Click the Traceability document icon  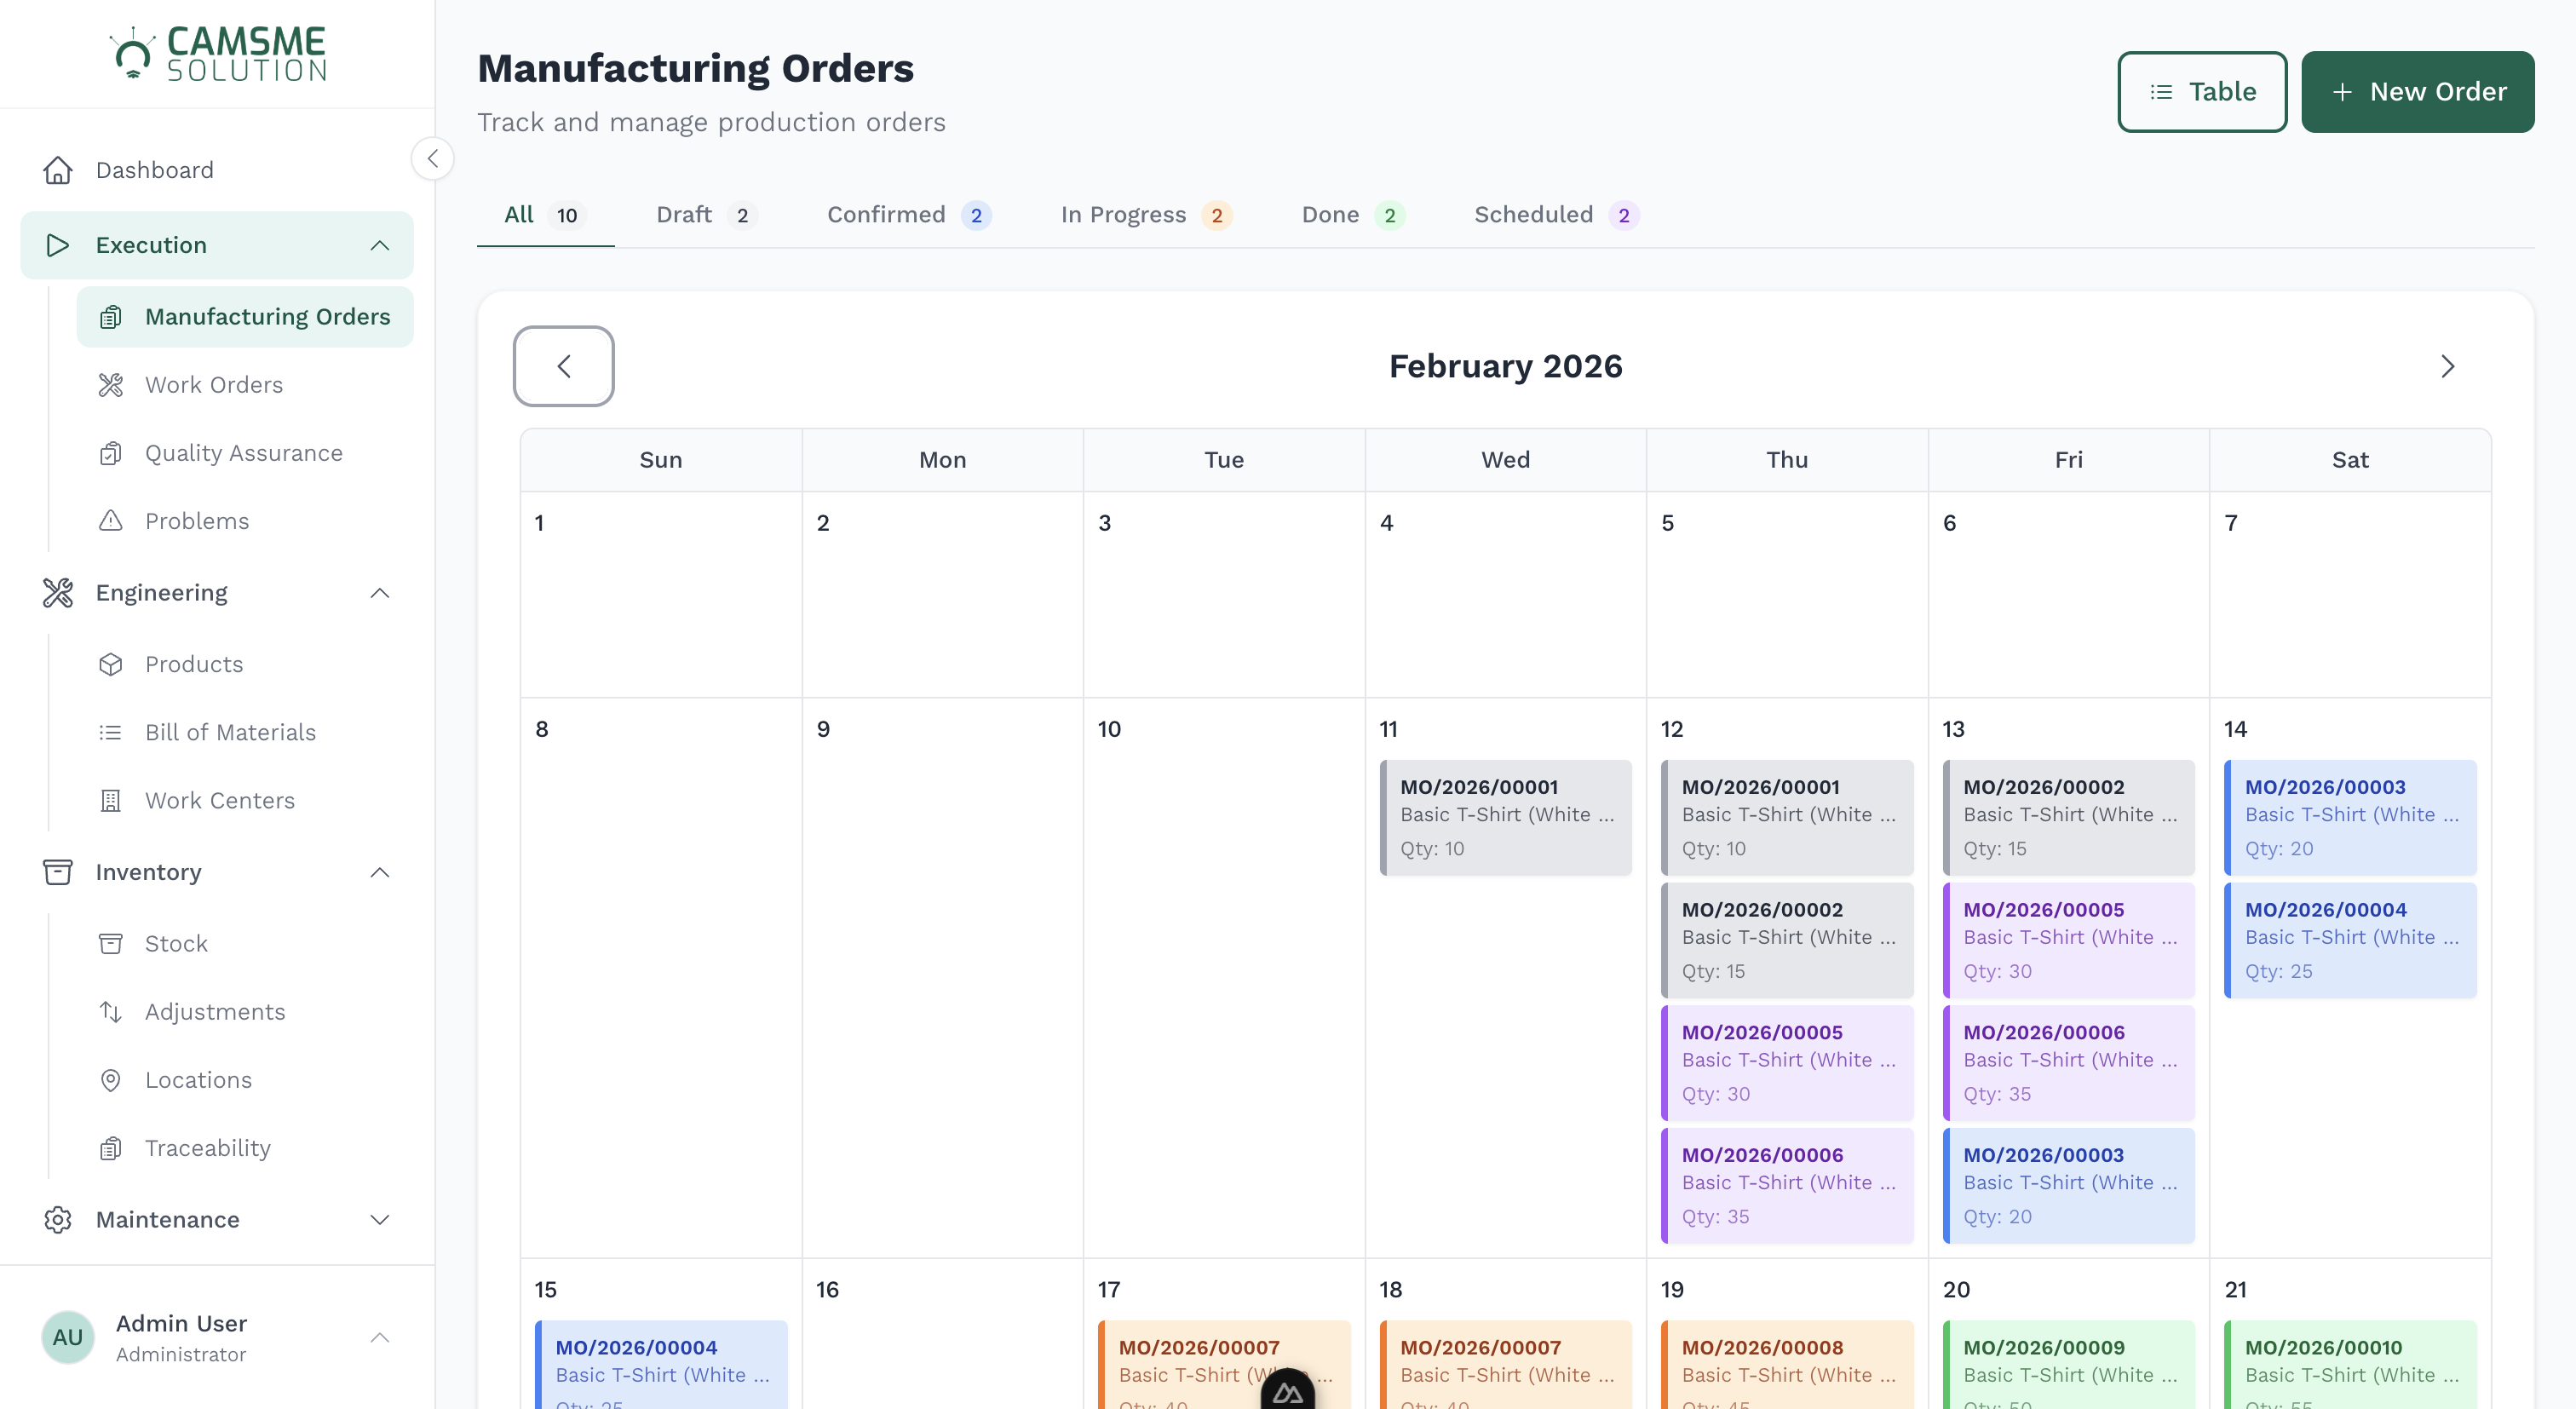point(110,1147)
